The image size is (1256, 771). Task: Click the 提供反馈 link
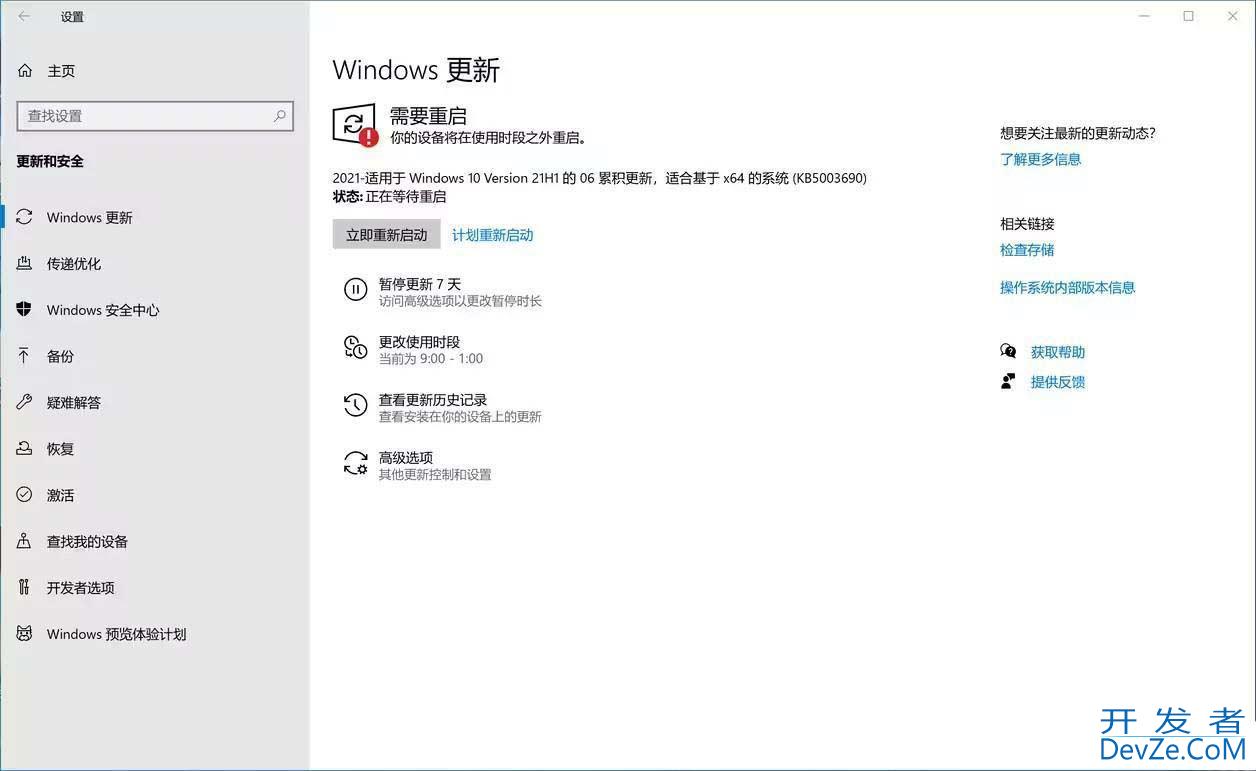[1057, 382]
